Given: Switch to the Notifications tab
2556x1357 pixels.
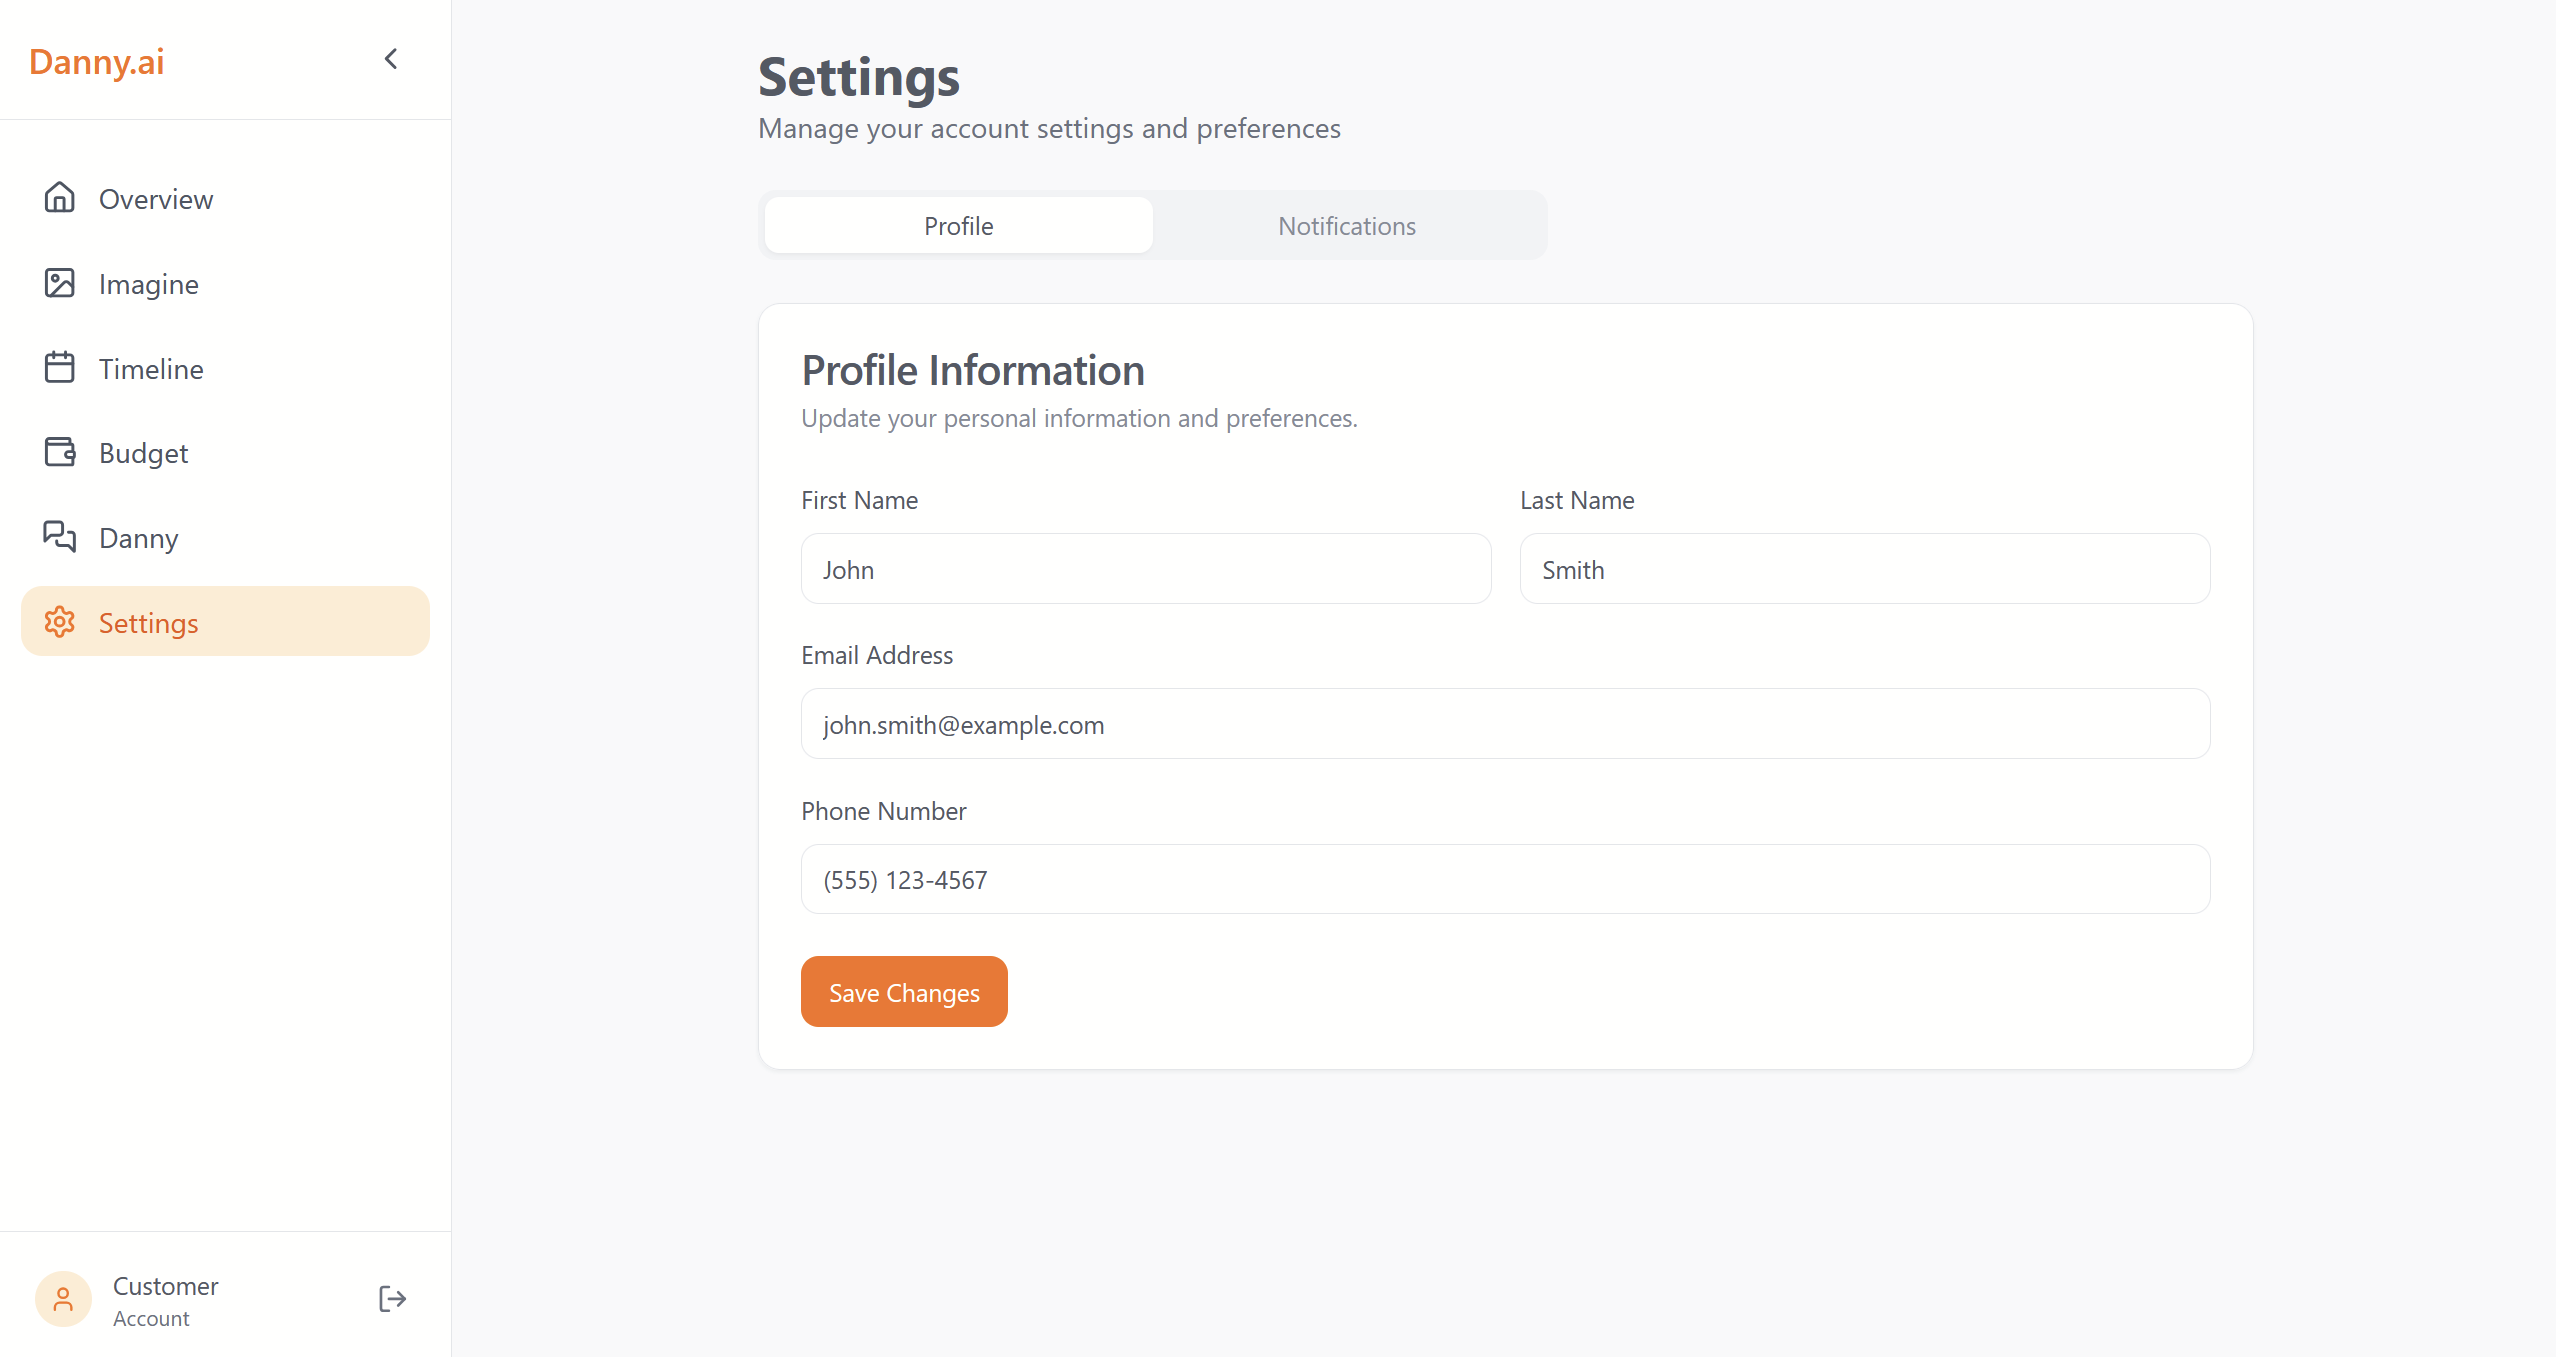Looking at the screenshot, I should (1346, 226).
